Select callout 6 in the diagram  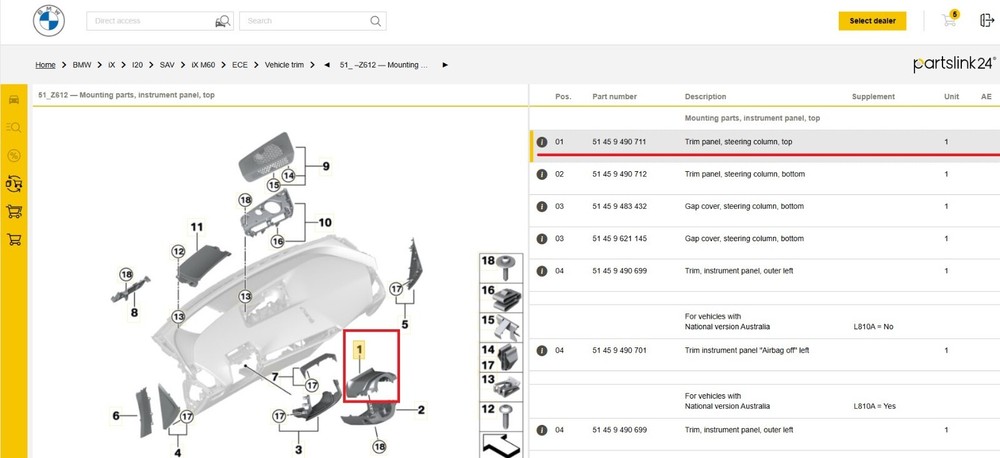[116, 416]
